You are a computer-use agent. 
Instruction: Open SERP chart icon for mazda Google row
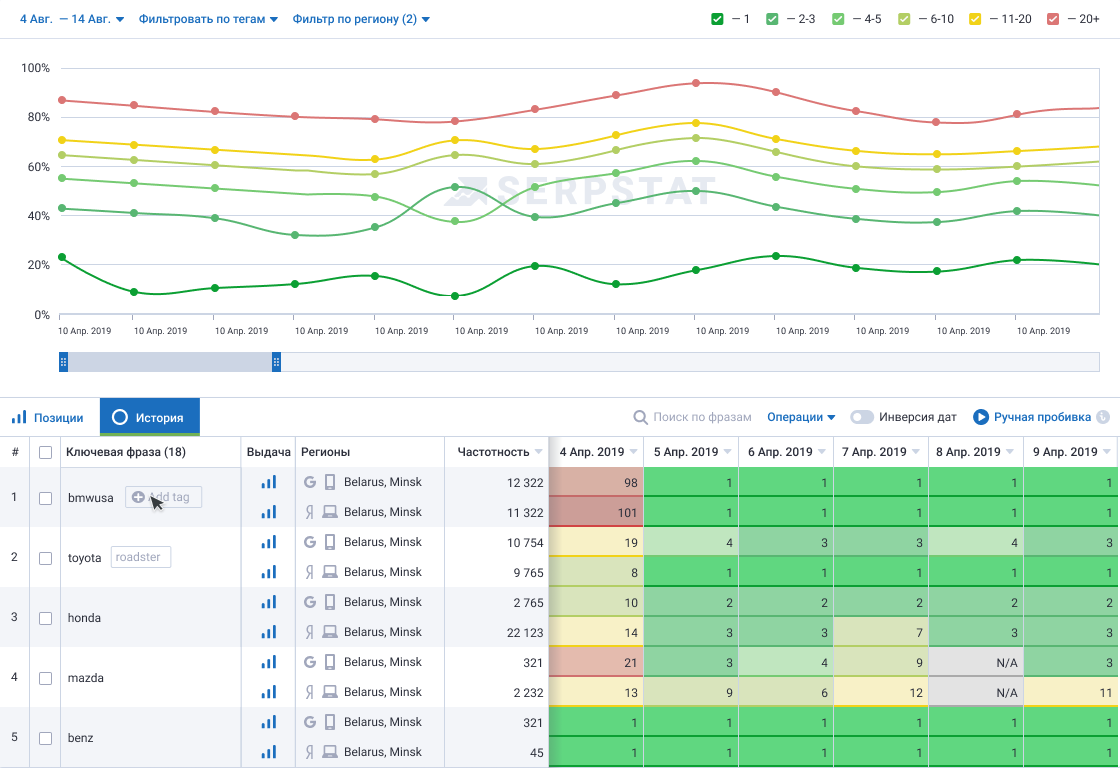[x=269, y=662]
